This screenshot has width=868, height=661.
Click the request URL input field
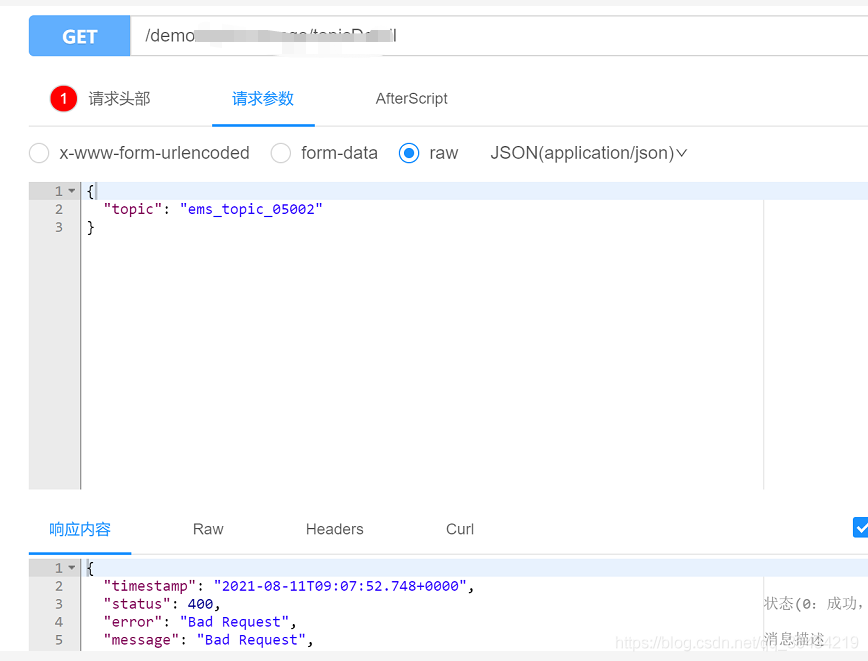coord(498,36)
